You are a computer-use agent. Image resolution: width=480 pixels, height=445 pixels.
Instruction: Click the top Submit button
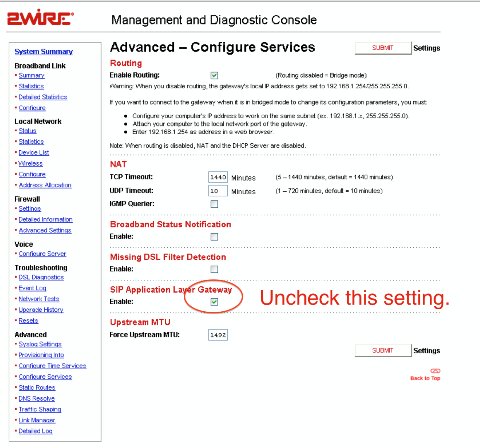(x=383, y=48)
